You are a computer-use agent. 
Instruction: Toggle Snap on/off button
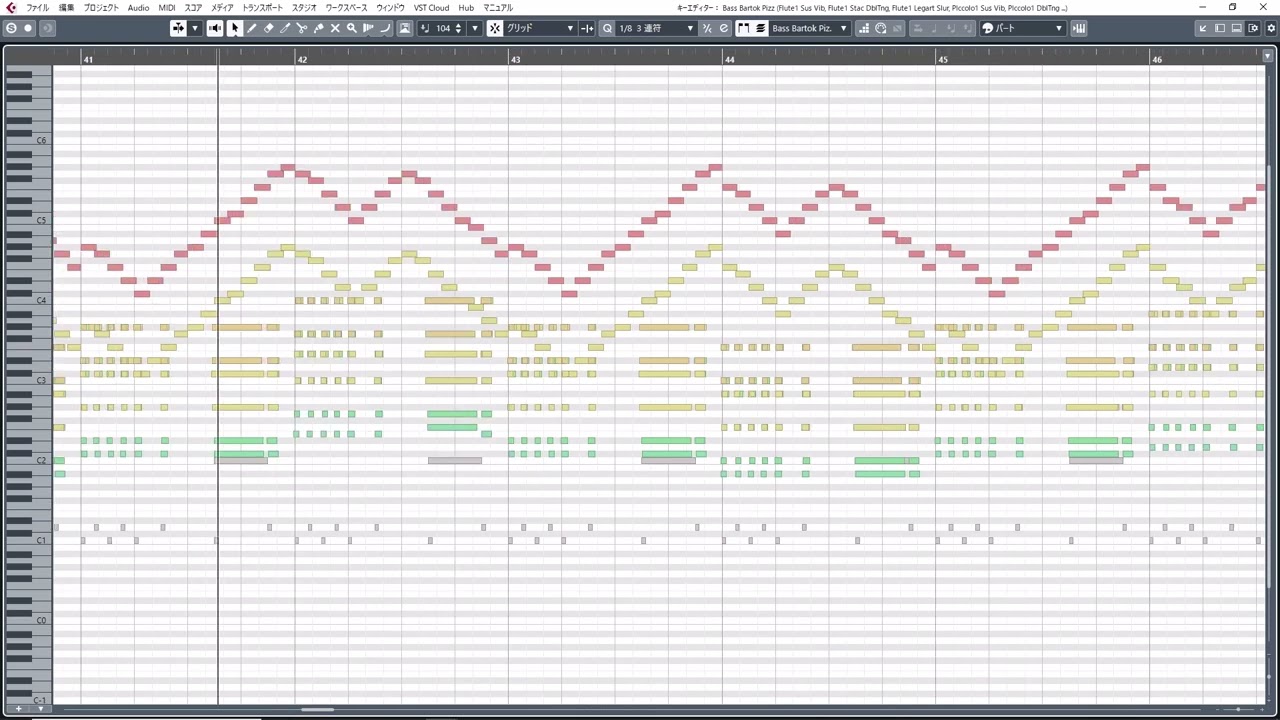click(494, 28)
